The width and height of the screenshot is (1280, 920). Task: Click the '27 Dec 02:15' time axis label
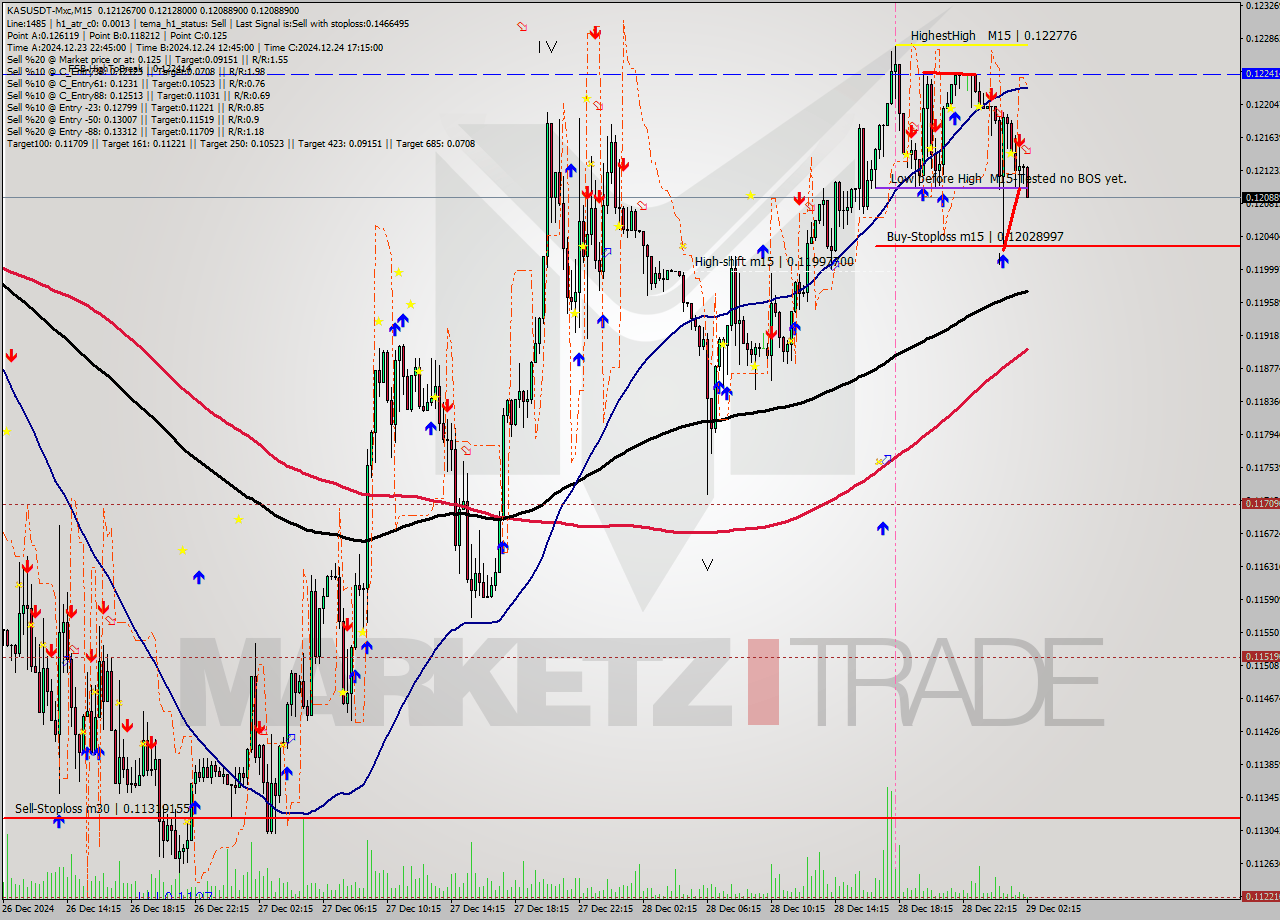[287, 910]
